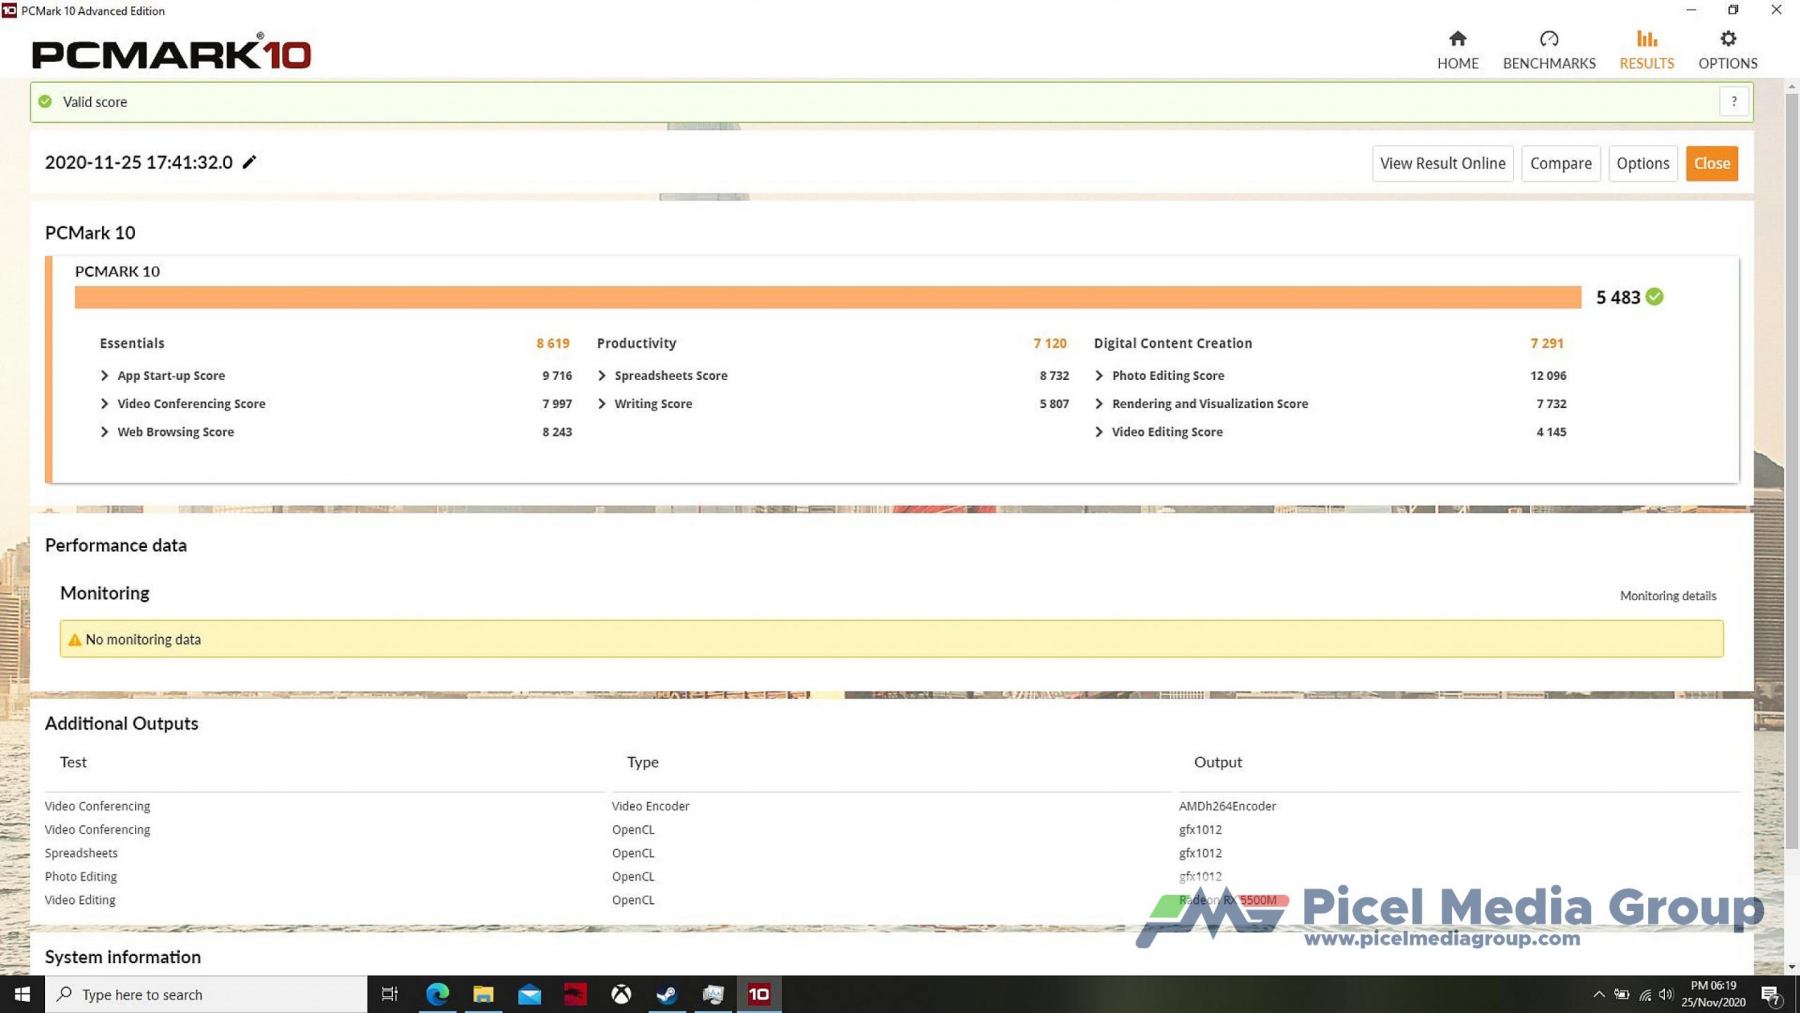Viewport: 1800px width, 1013px height.
Task: Open Steam from the taskbar
Action: click(667, 993)
